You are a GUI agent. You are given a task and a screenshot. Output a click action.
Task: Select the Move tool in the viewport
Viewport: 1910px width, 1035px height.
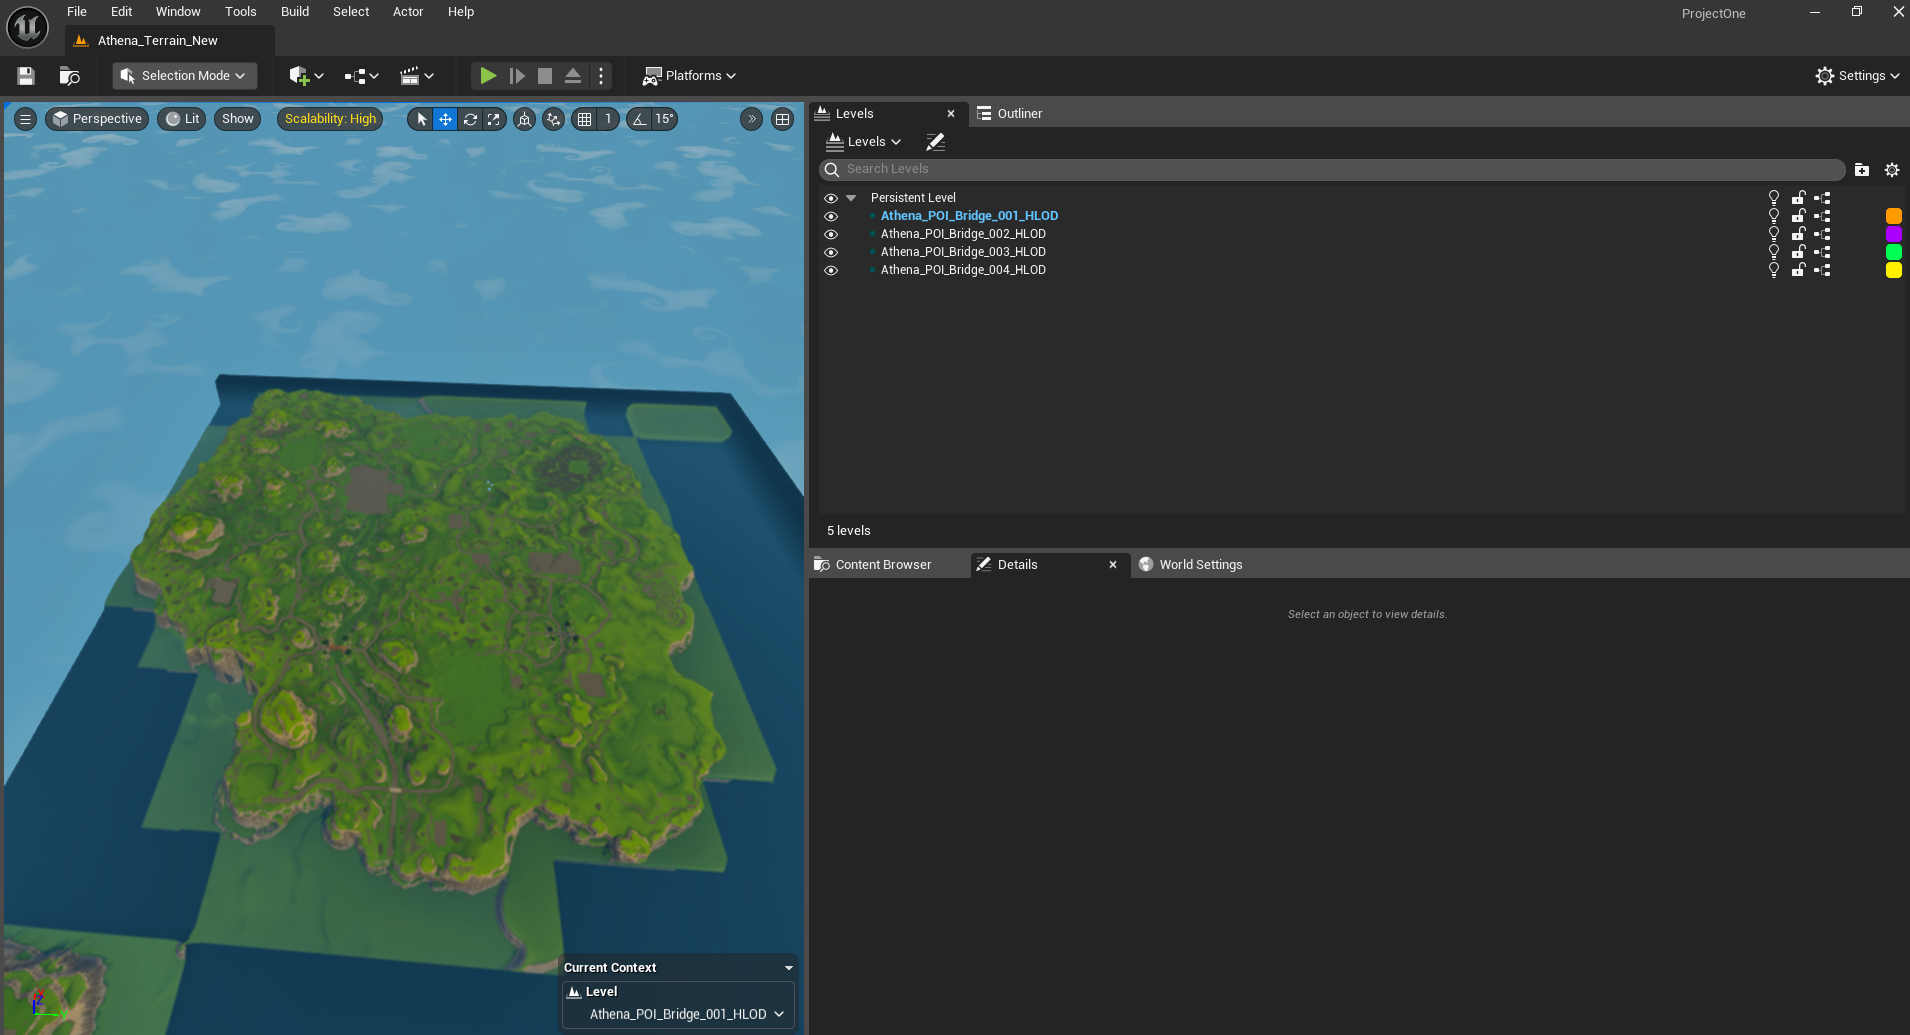click(444, 119)
